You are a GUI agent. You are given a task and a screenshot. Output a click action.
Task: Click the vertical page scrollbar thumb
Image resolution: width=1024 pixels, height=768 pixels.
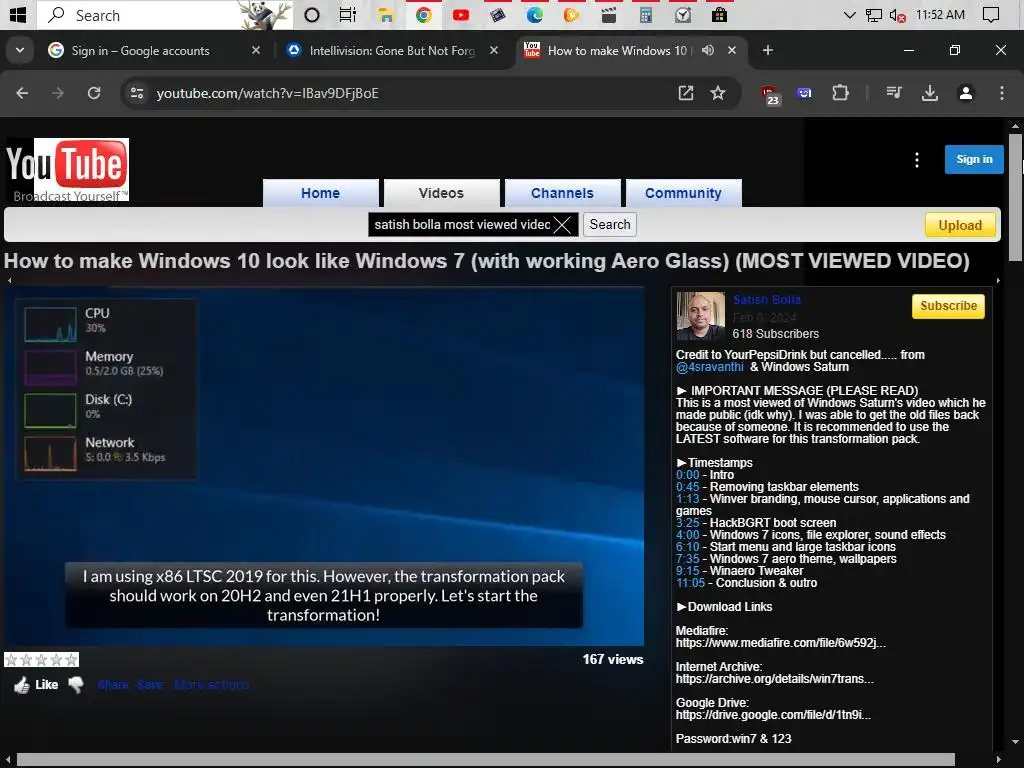pos(1016,197)
